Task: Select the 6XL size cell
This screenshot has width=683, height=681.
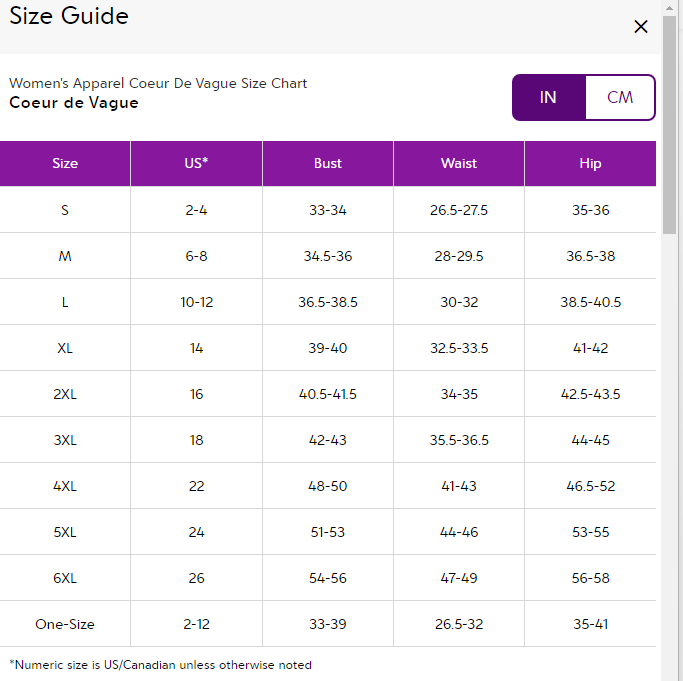Action: 65,578
